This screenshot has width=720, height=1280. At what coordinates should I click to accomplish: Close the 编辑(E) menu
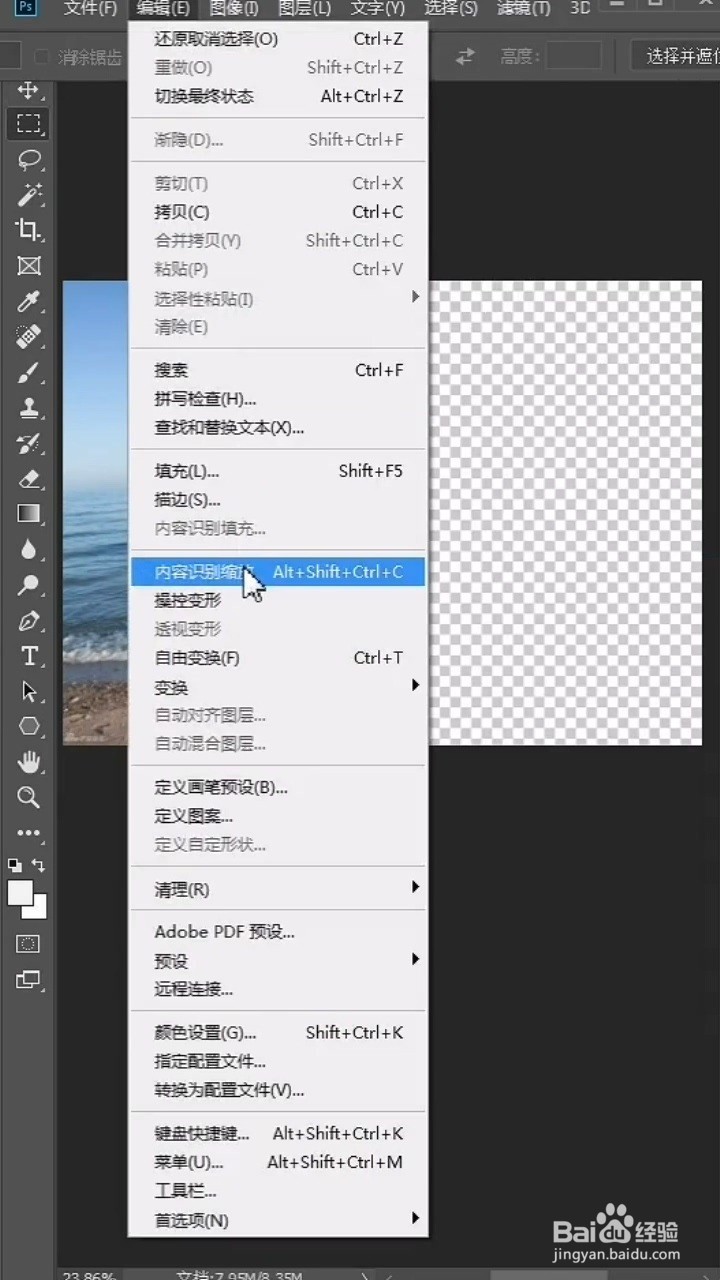click(x=163, y=8)
